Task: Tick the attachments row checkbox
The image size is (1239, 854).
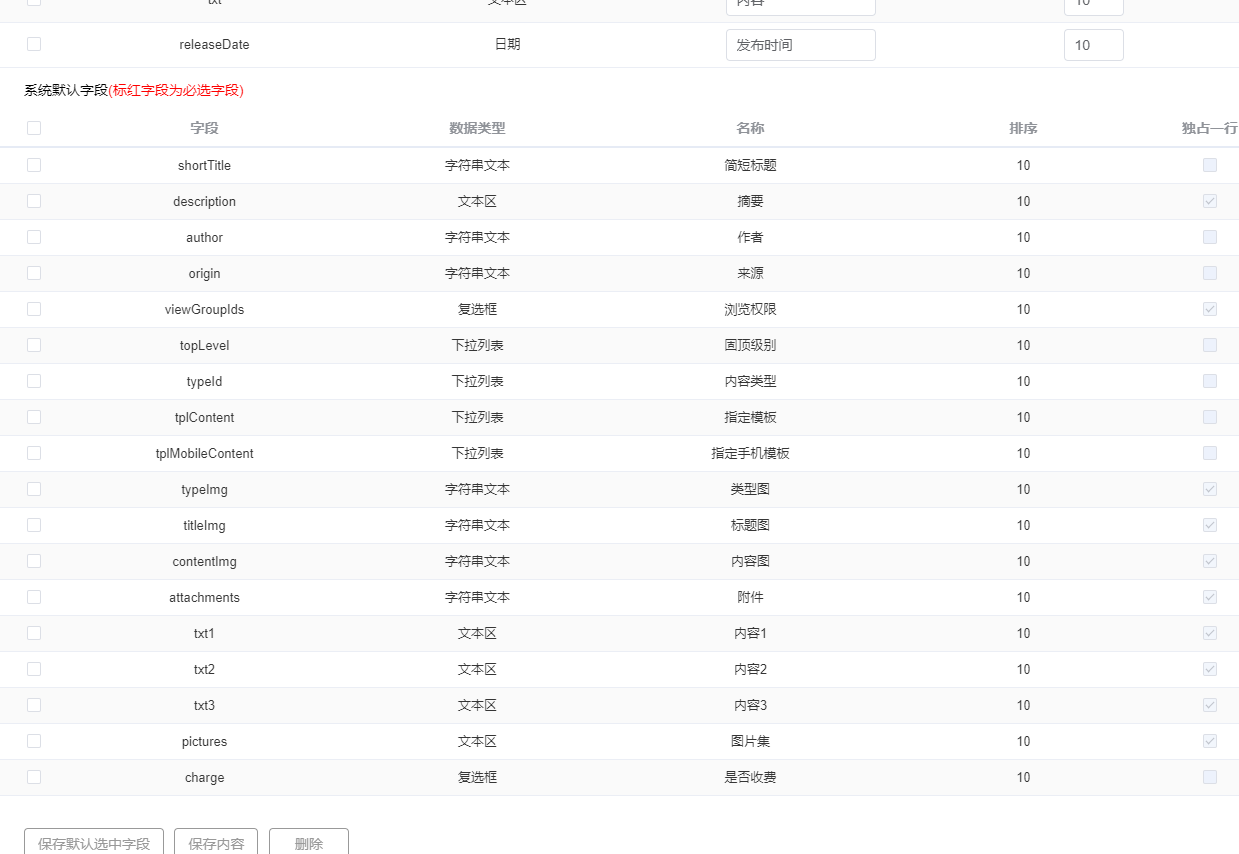Action: (34, 597)
